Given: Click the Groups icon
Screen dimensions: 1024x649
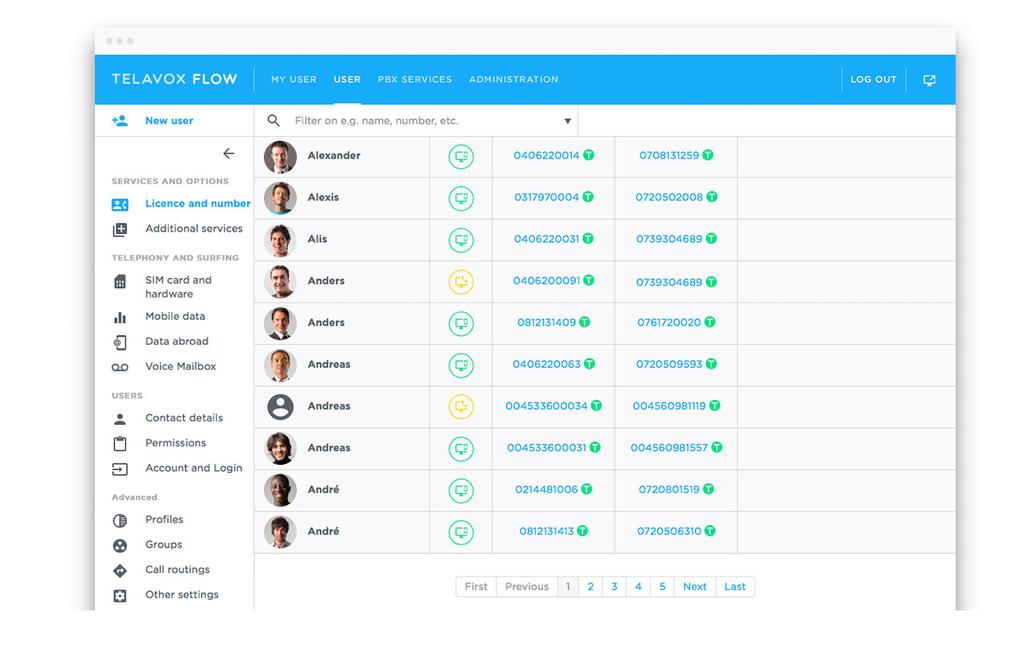Looking at the screenshot, I should tap(120, 546).
